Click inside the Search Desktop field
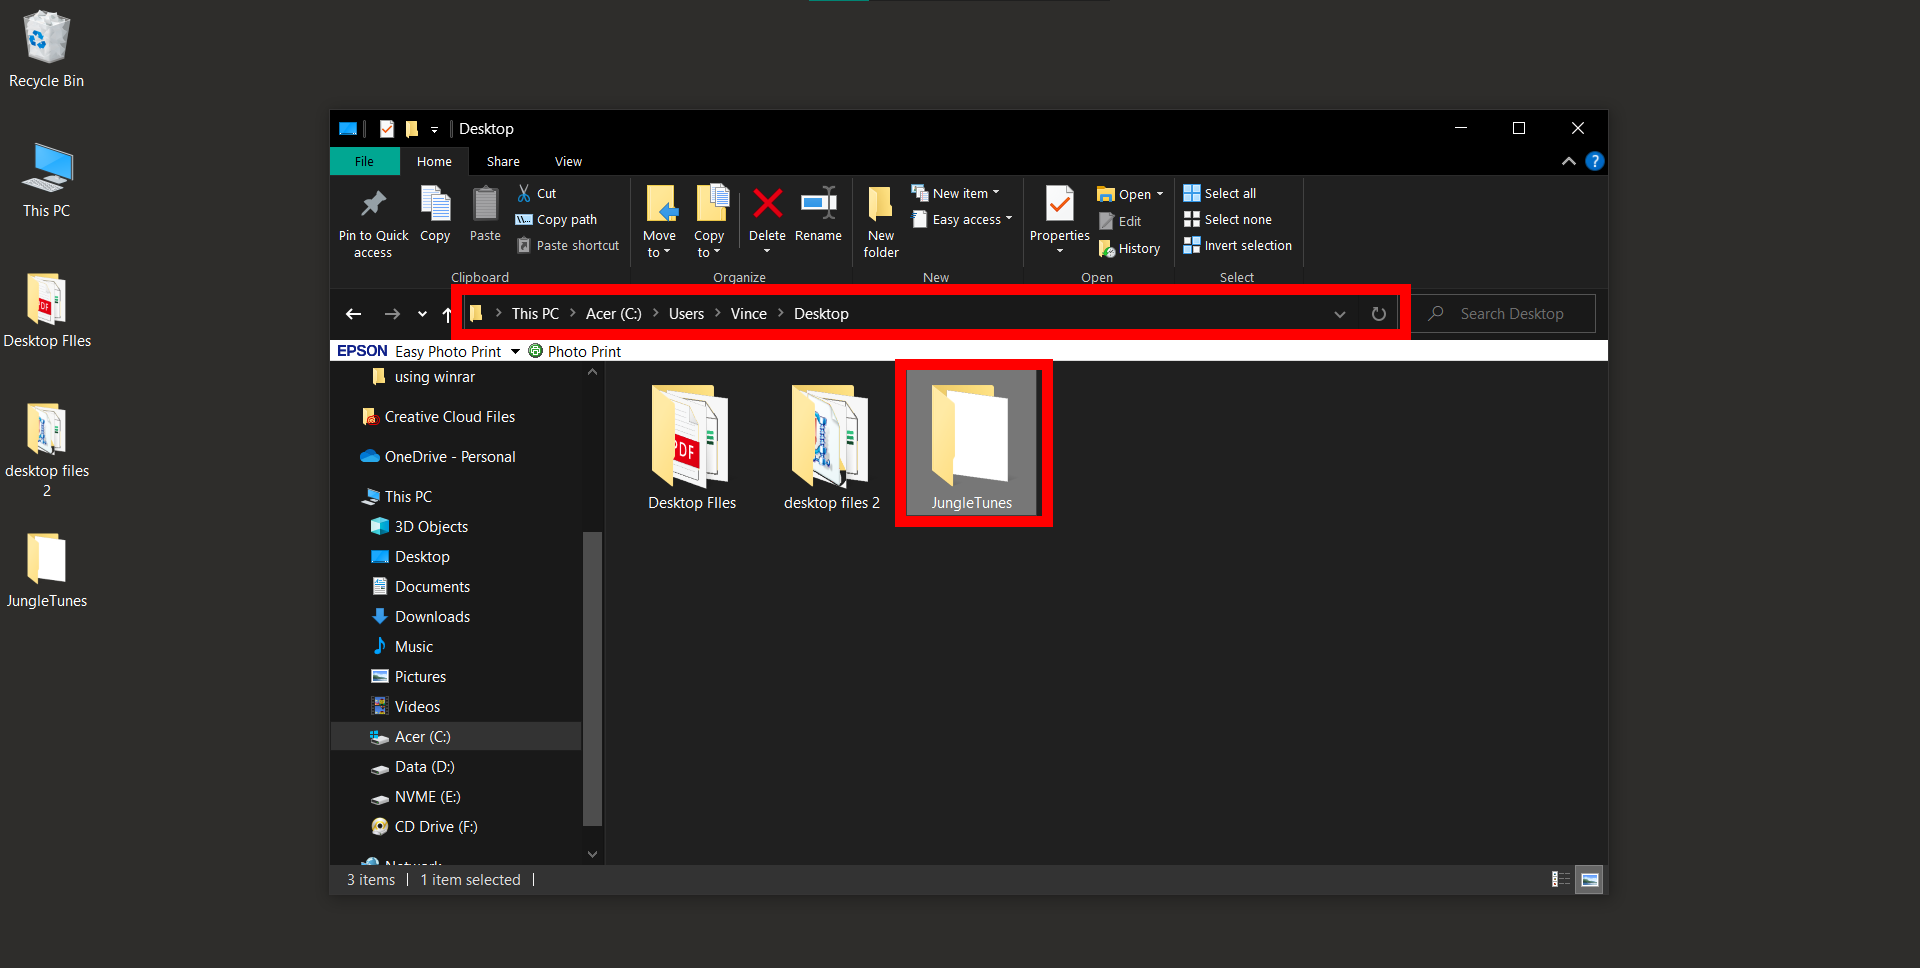 tap(1510, 313)
